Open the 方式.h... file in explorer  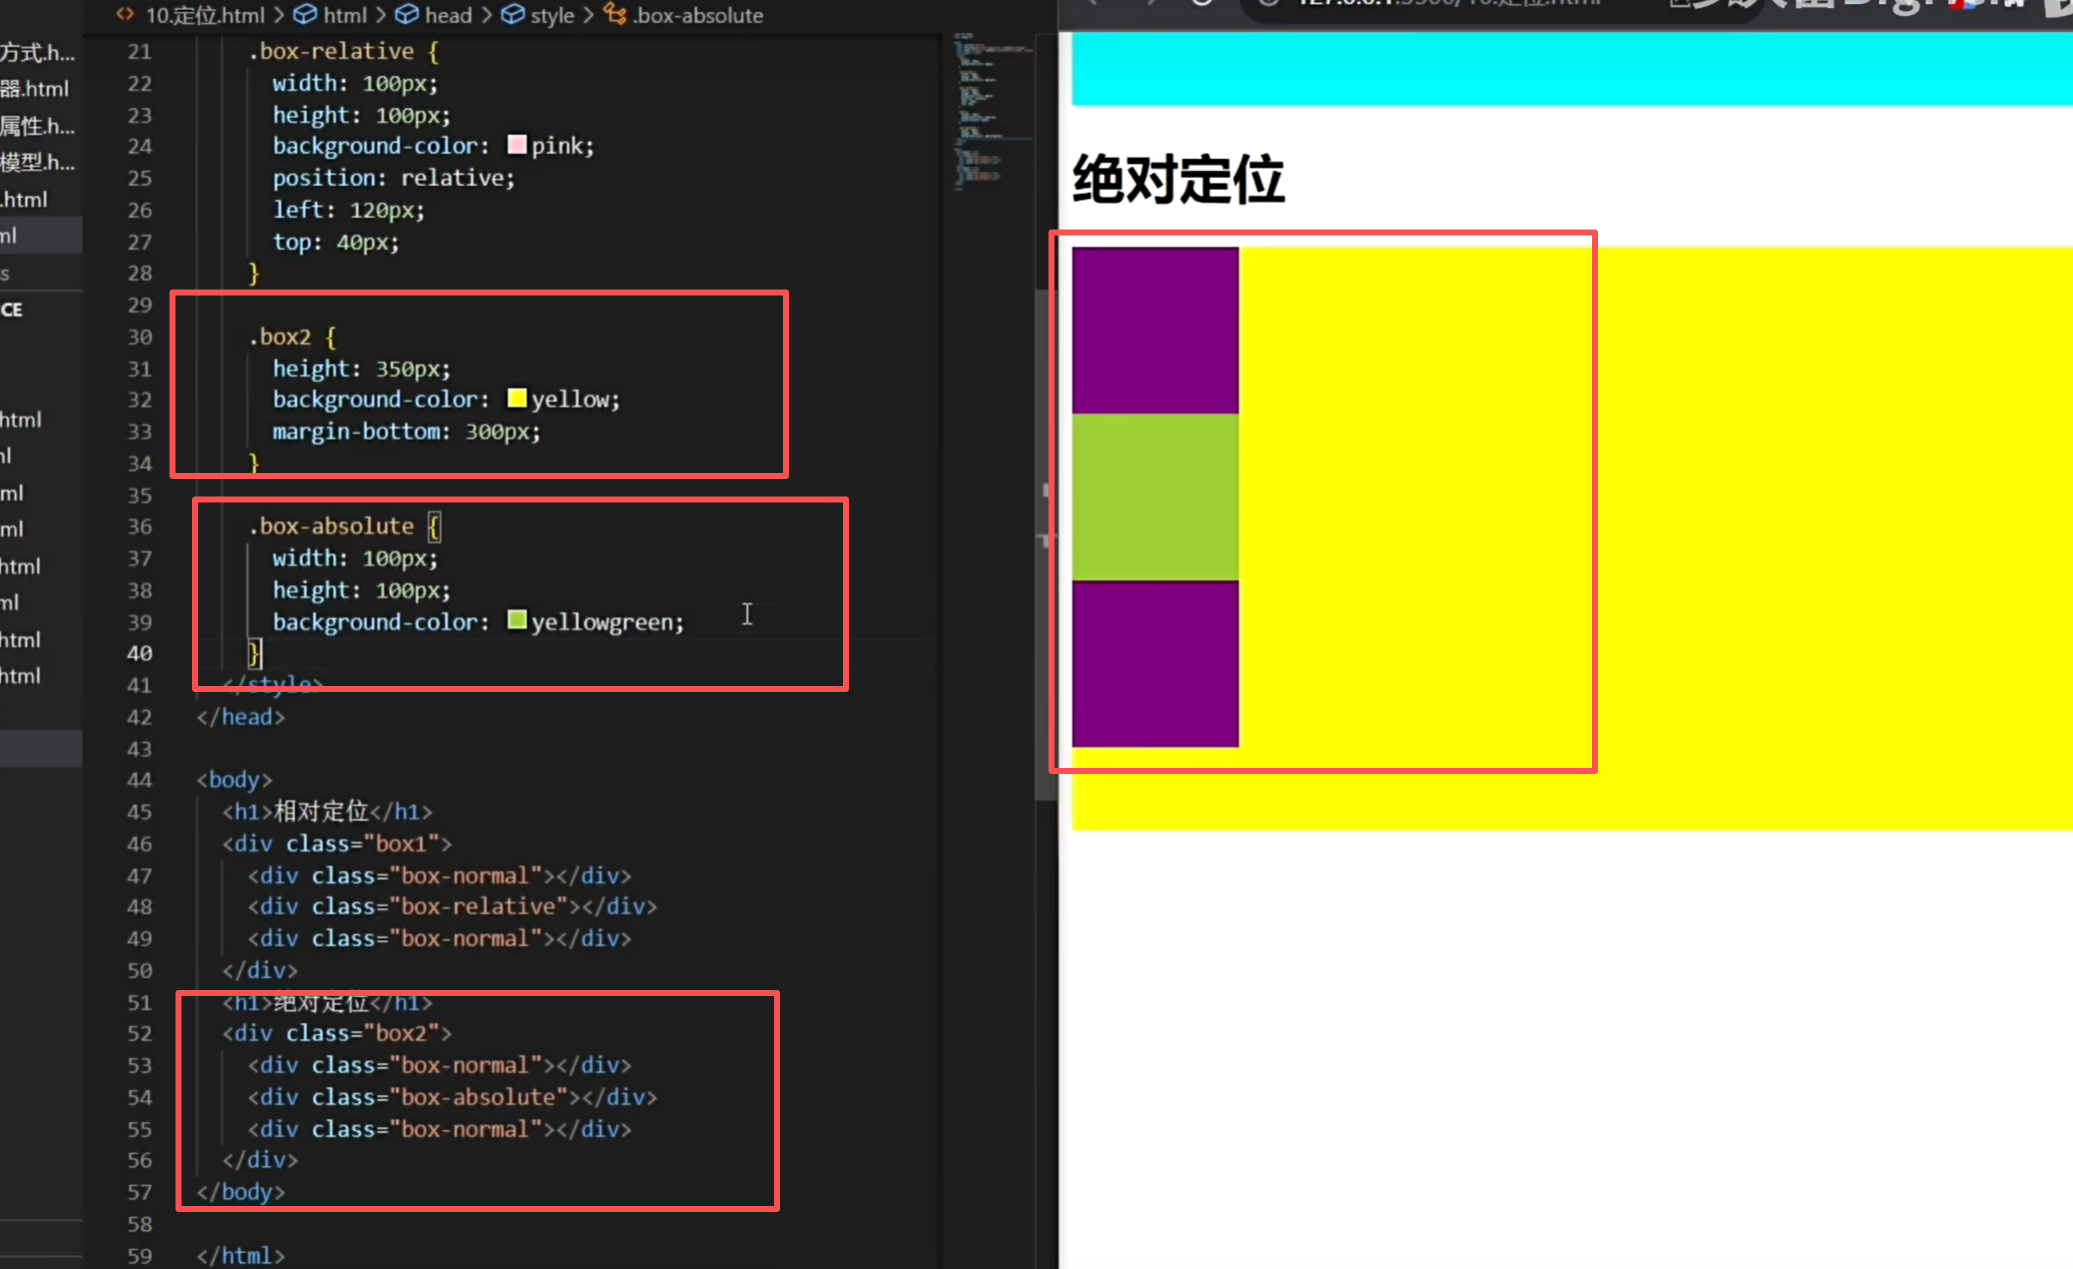click(x=36, y=52)
